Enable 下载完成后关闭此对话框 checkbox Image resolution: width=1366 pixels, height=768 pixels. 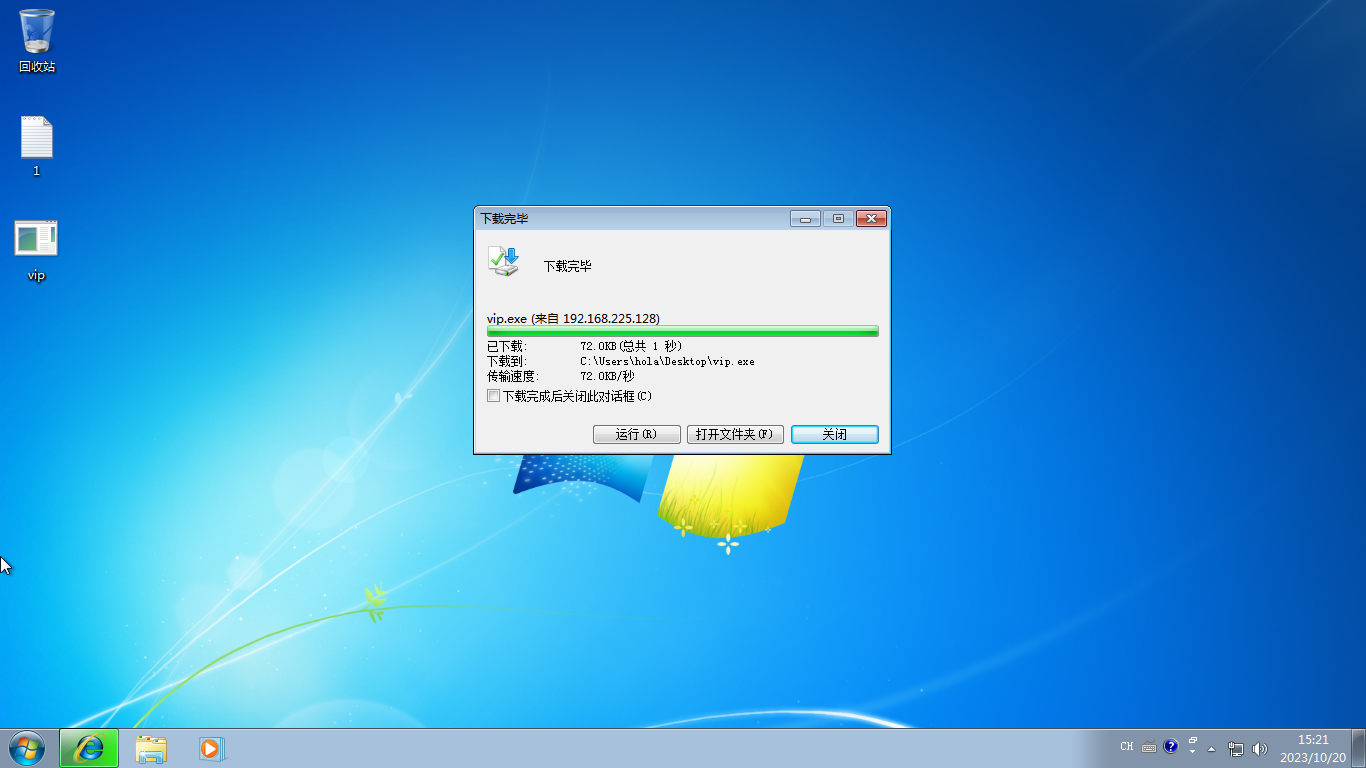coord(493,395)
